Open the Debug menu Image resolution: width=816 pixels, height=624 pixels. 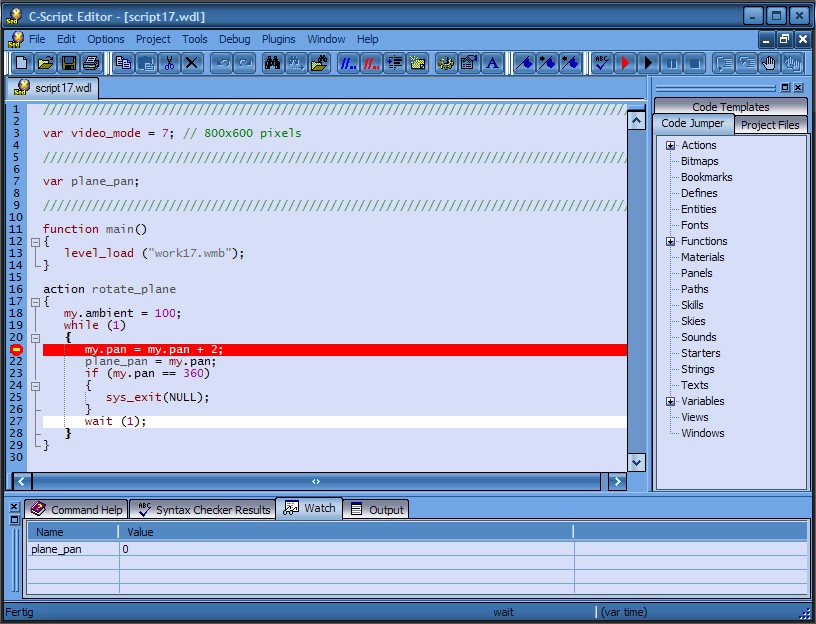click(x=234, y=39)
